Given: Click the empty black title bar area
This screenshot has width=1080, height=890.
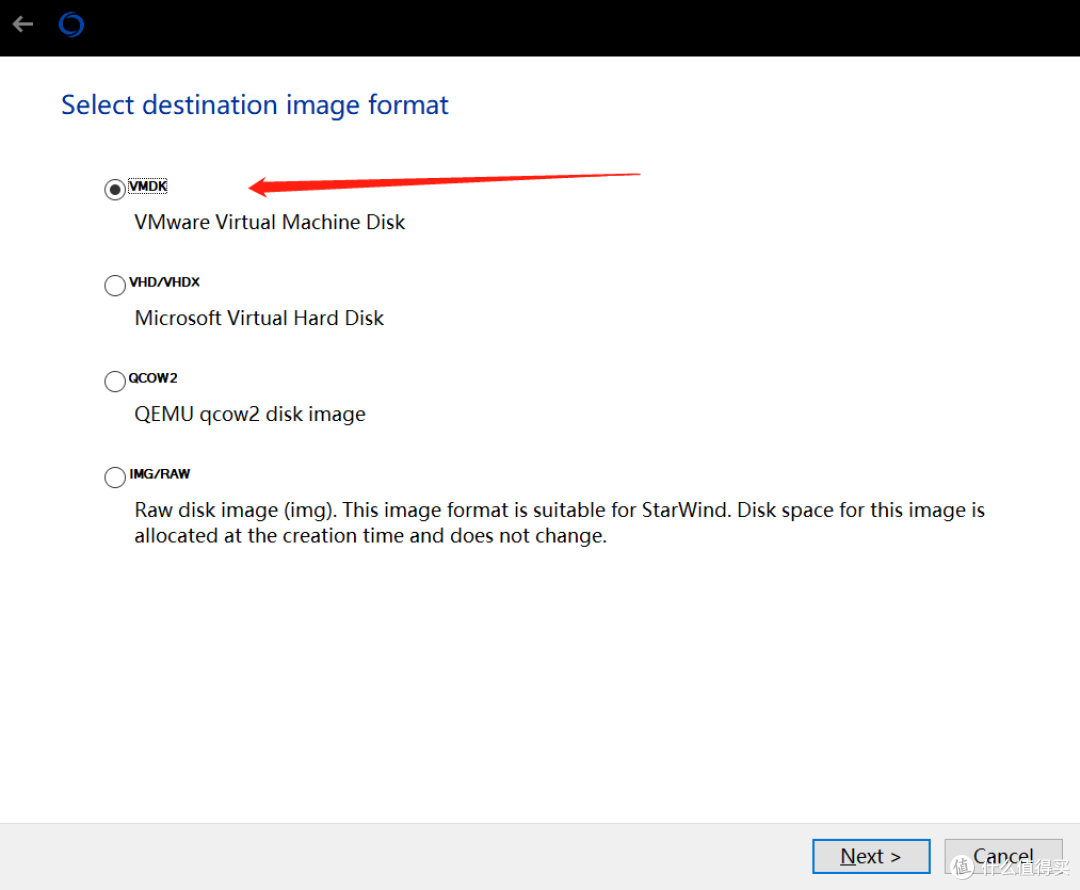Looking at the screenshot, I should coord(560,27).
